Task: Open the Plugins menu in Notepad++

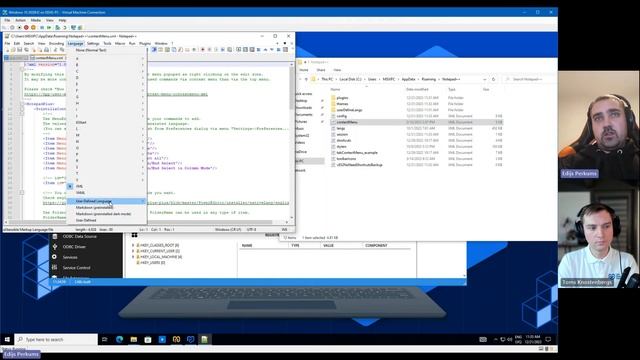Action: pyautogui.click(x=145, y=43)
